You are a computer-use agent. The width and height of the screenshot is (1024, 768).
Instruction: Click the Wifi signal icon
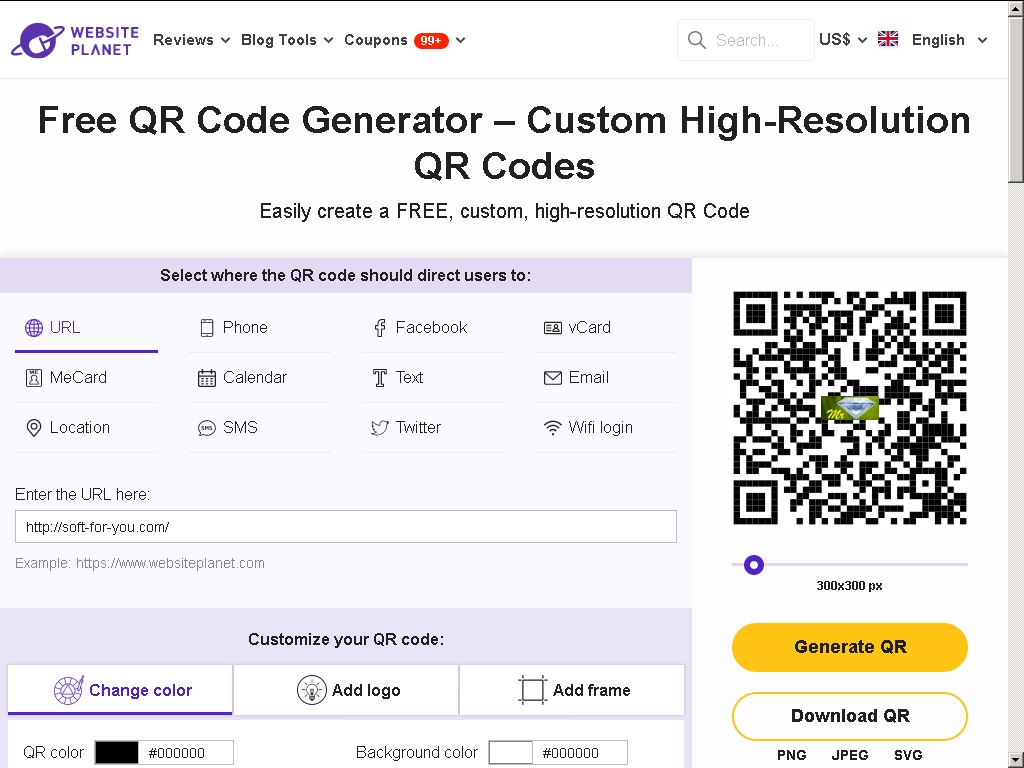552,428
